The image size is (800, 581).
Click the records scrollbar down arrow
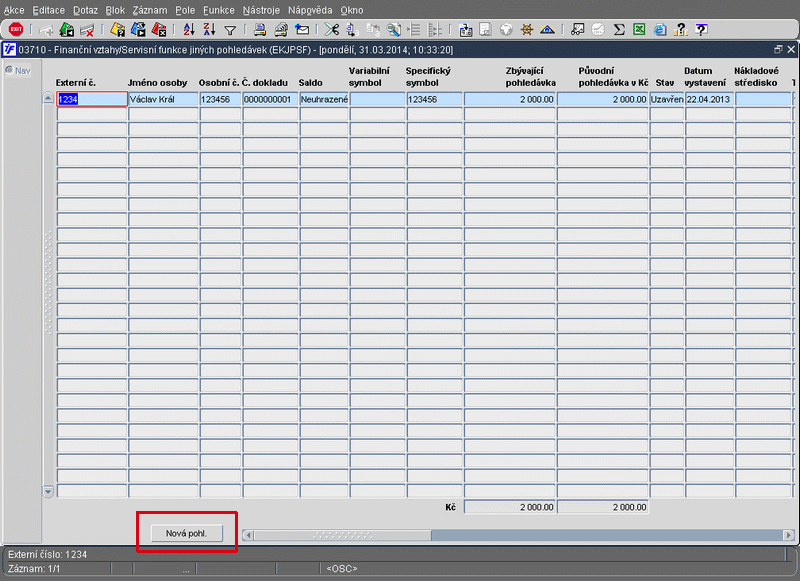pyautogui.click(x=48, y=492)
